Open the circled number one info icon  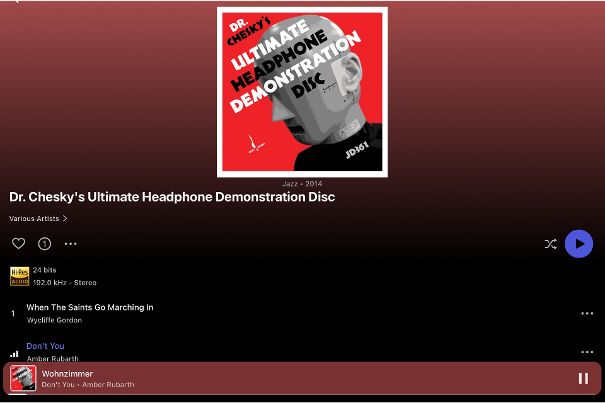[x=44, y=244]
